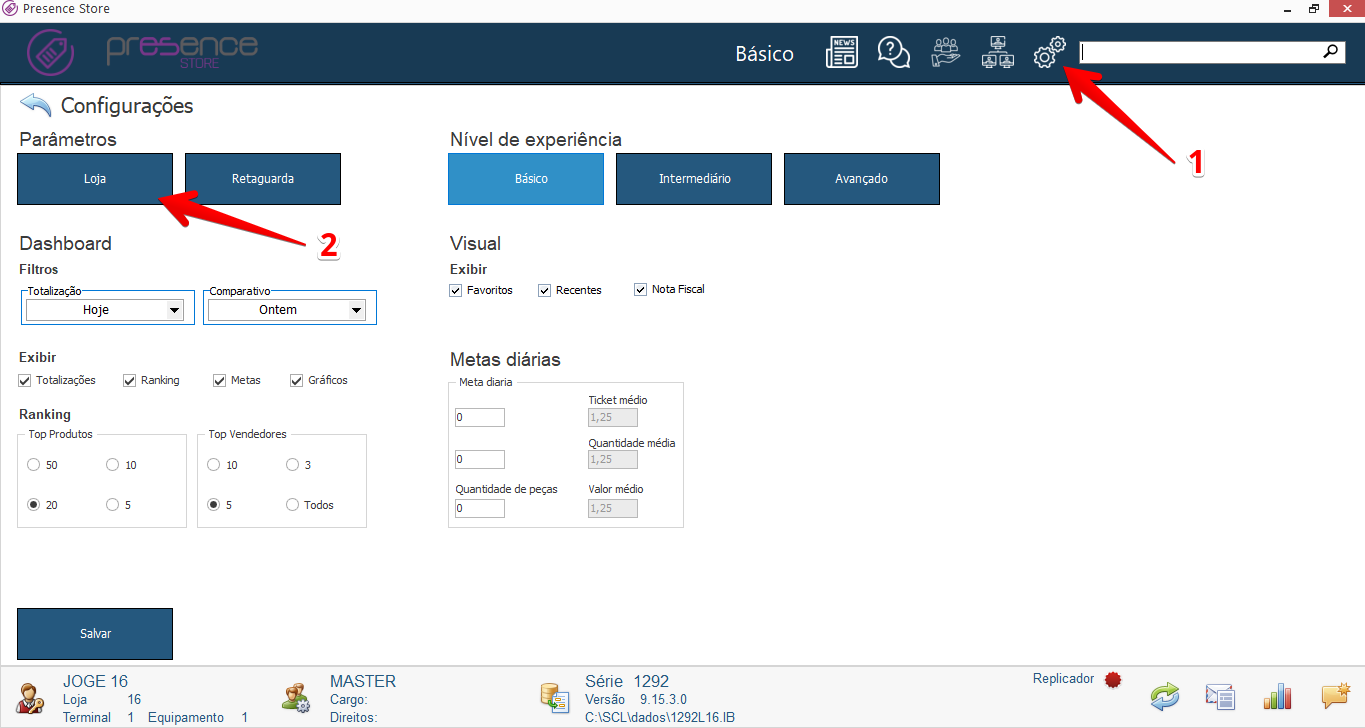1365x728 pixels.
Task: Click the JOGE 16 user icon
Action: pos(30,697)
